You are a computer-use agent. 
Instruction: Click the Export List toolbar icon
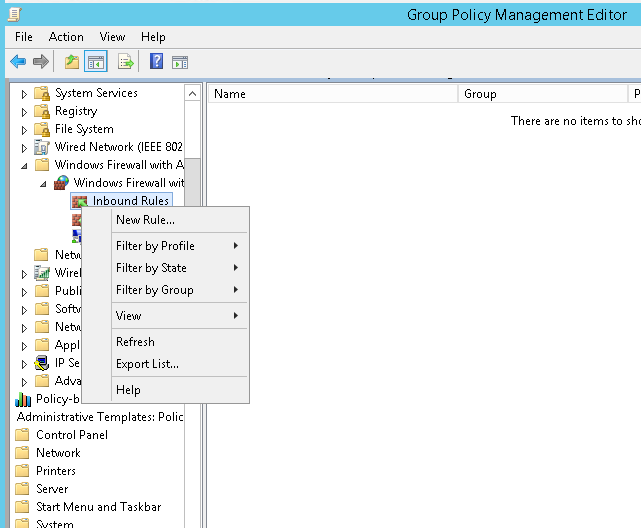[x=126, y=62]
